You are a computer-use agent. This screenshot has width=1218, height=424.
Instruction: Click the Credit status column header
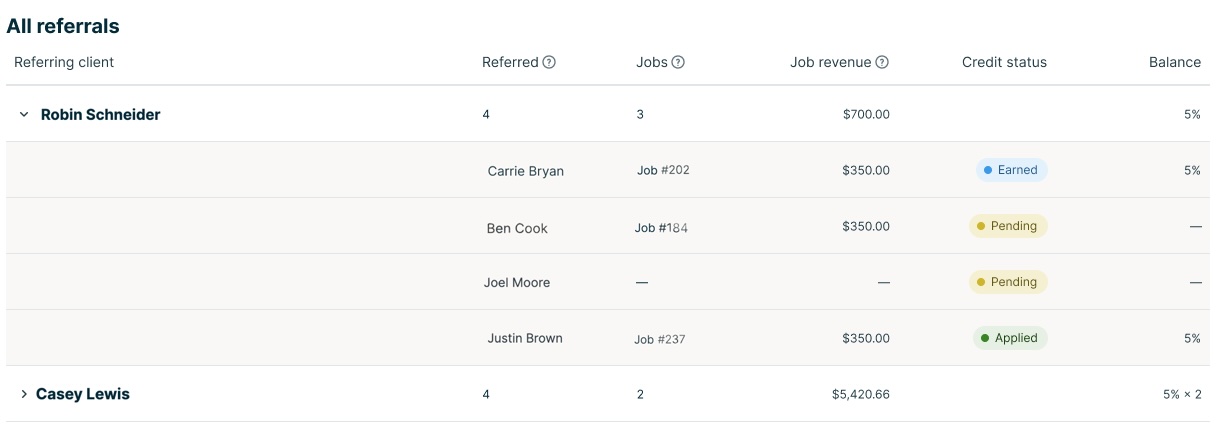point(1004,62)
